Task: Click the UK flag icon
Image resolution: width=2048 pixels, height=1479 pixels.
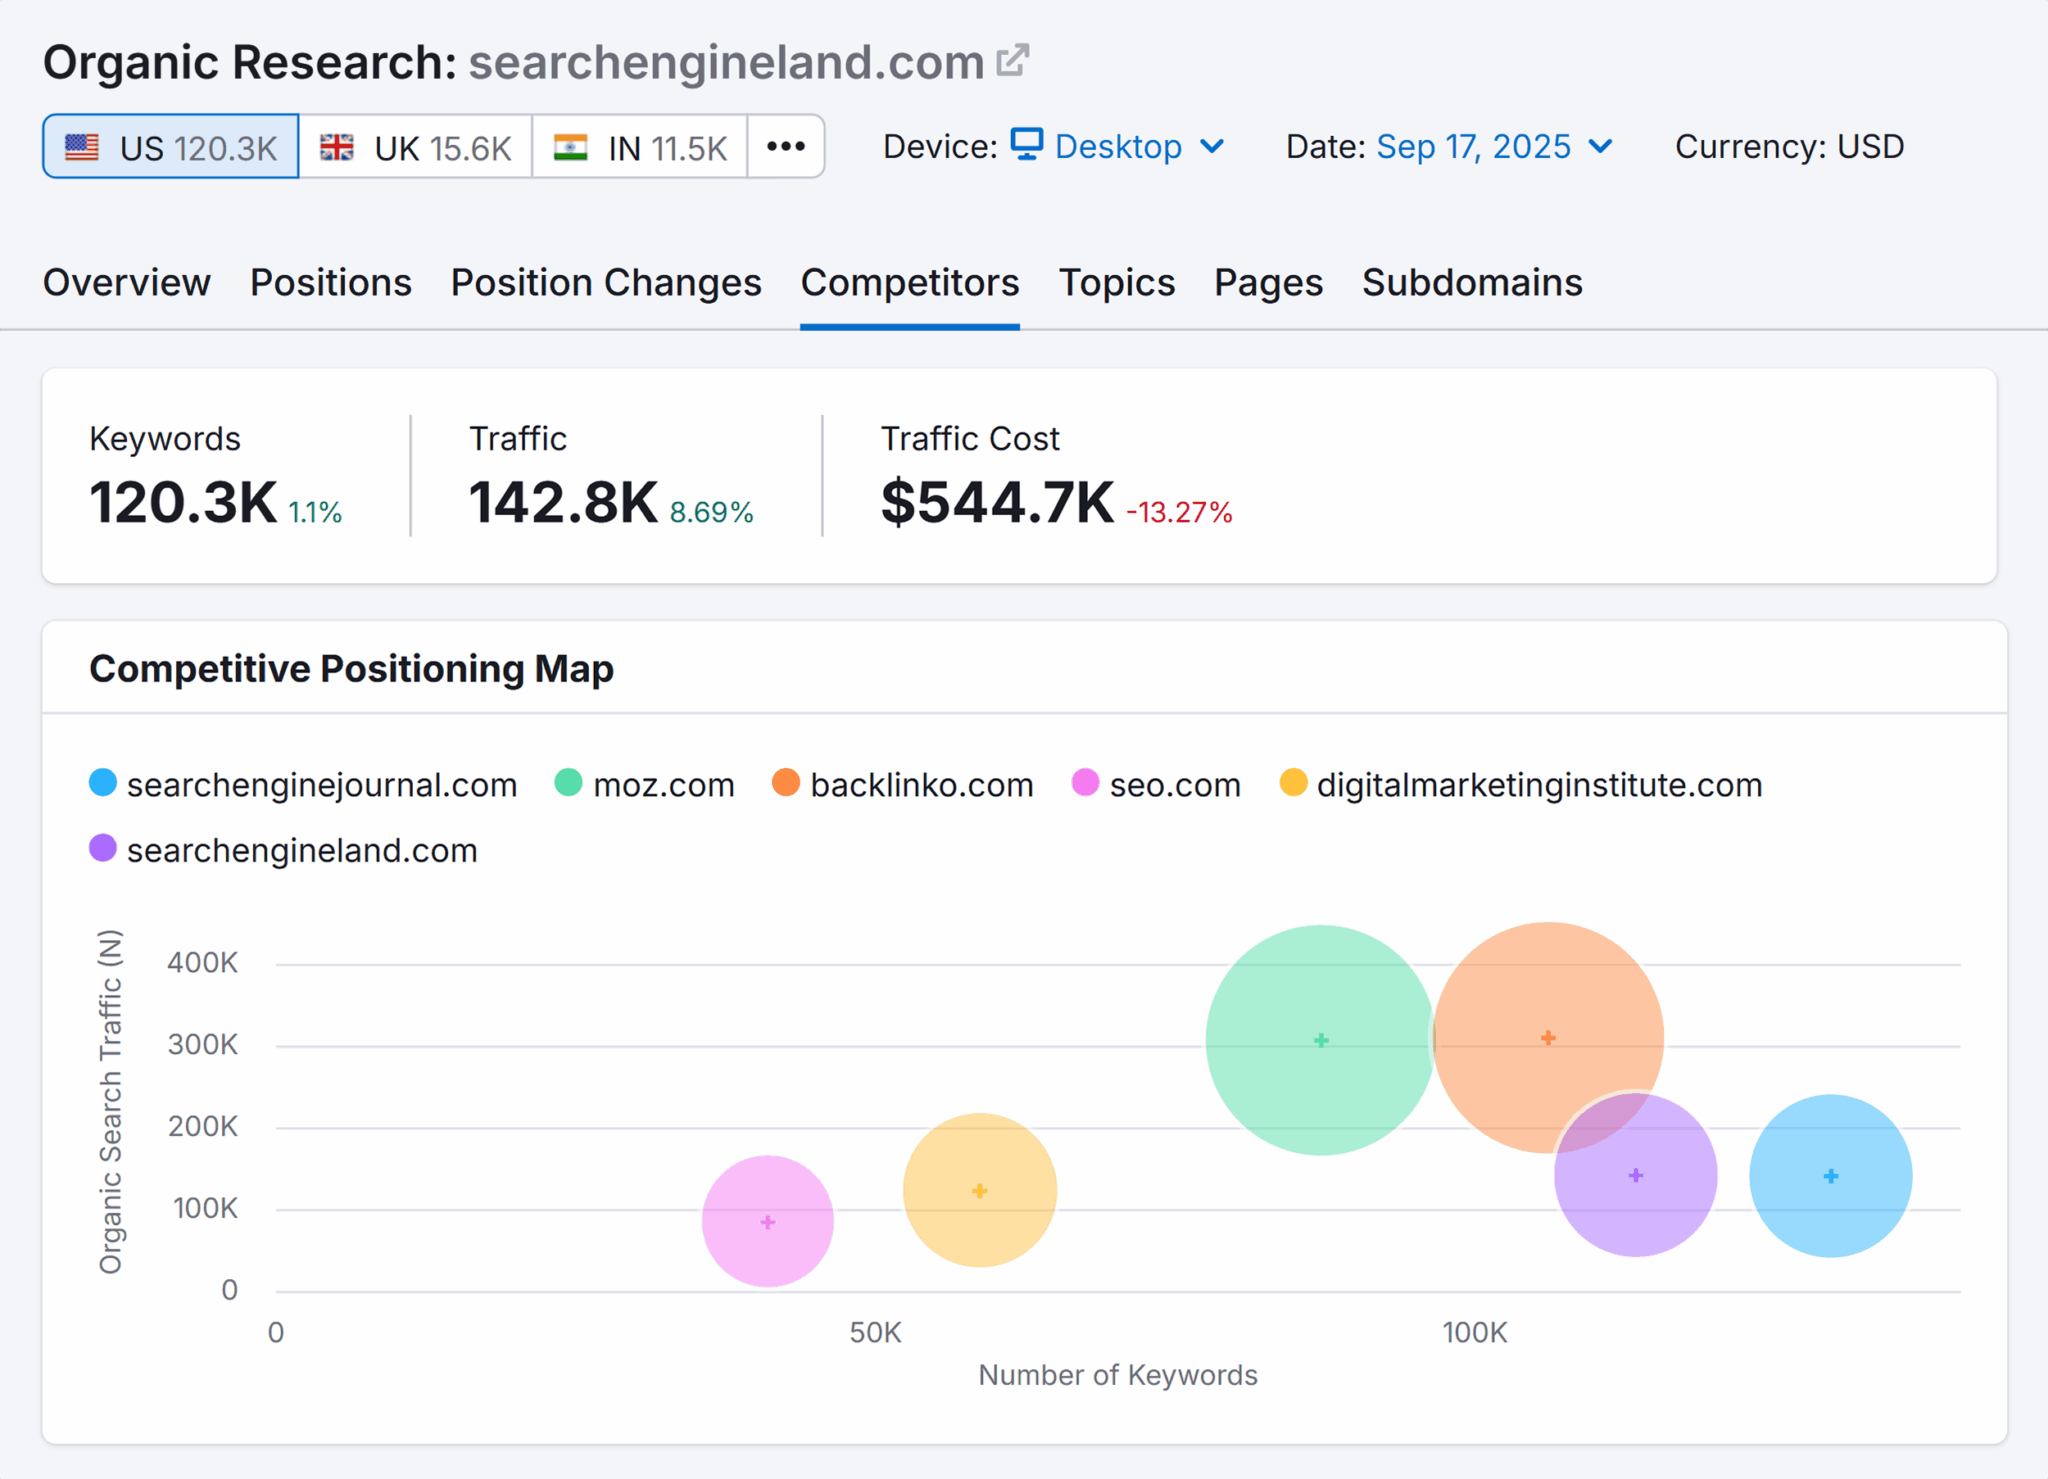Action: click(x=337, y=148)
